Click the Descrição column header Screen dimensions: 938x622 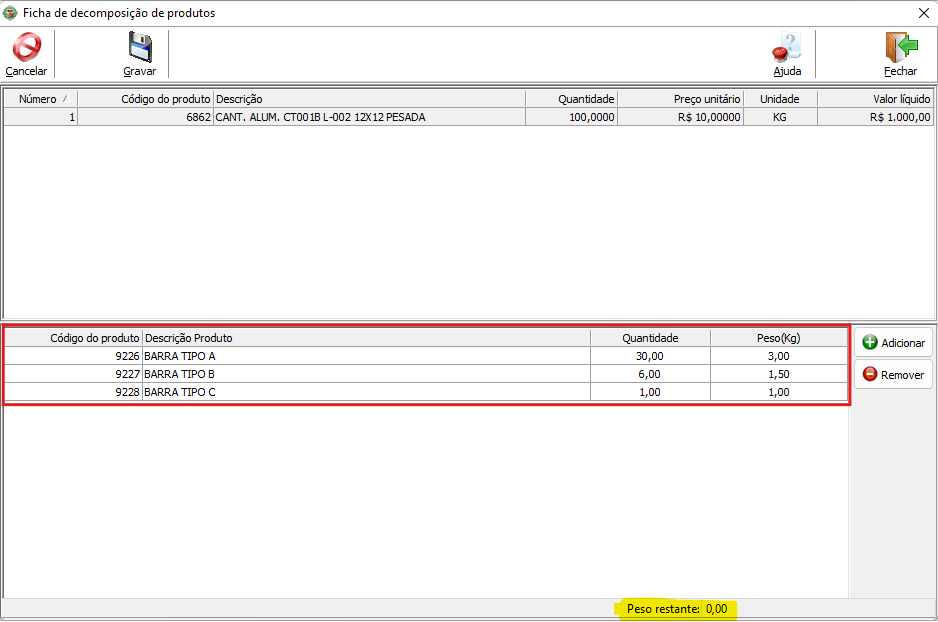370,99
